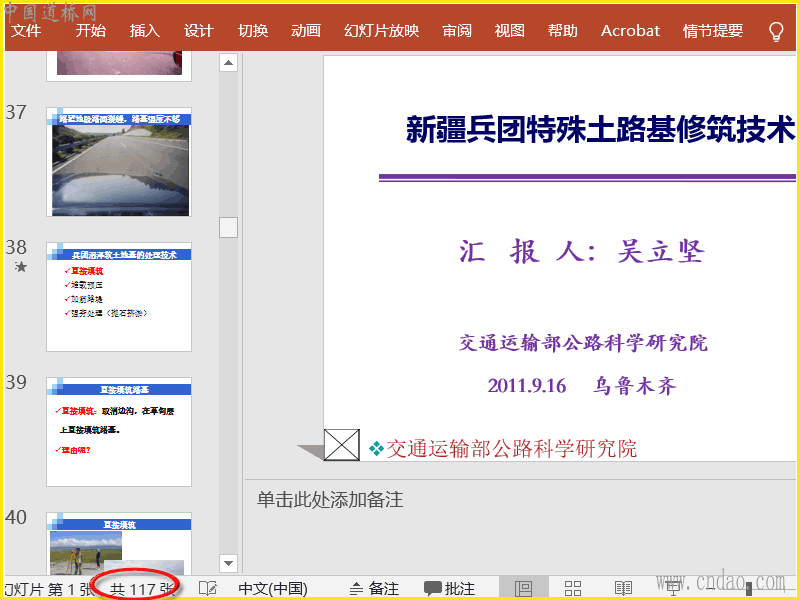
Task: Open the 文件 menu tab
Action: pyautogui.click(x=26, y=31)
